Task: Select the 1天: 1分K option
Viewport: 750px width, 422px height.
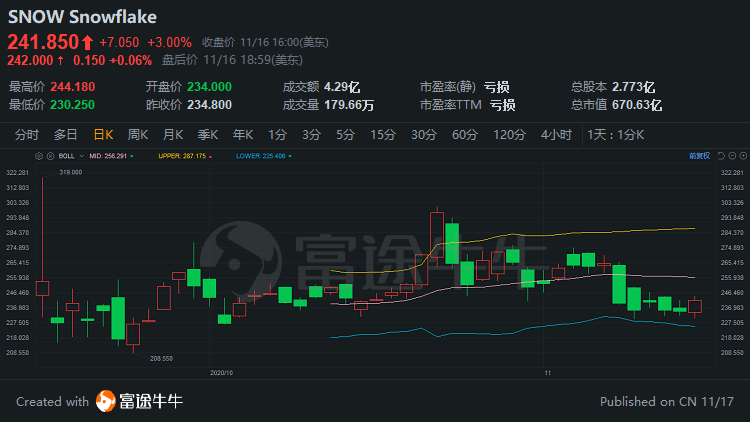Action: click(616, 135)
